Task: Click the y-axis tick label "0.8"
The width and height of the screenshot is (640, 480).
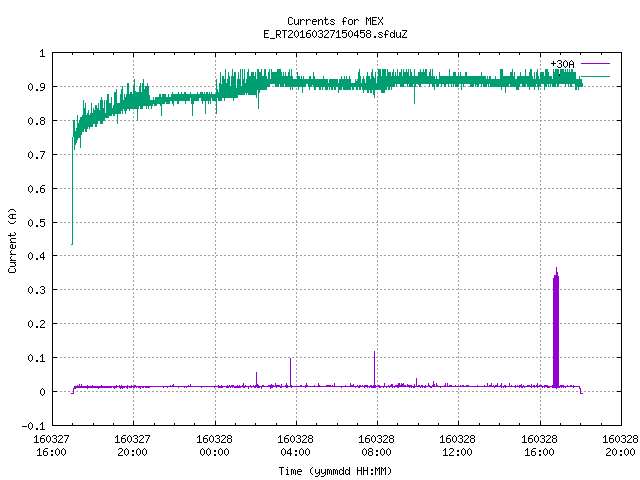Action: [x=36, y=121]
